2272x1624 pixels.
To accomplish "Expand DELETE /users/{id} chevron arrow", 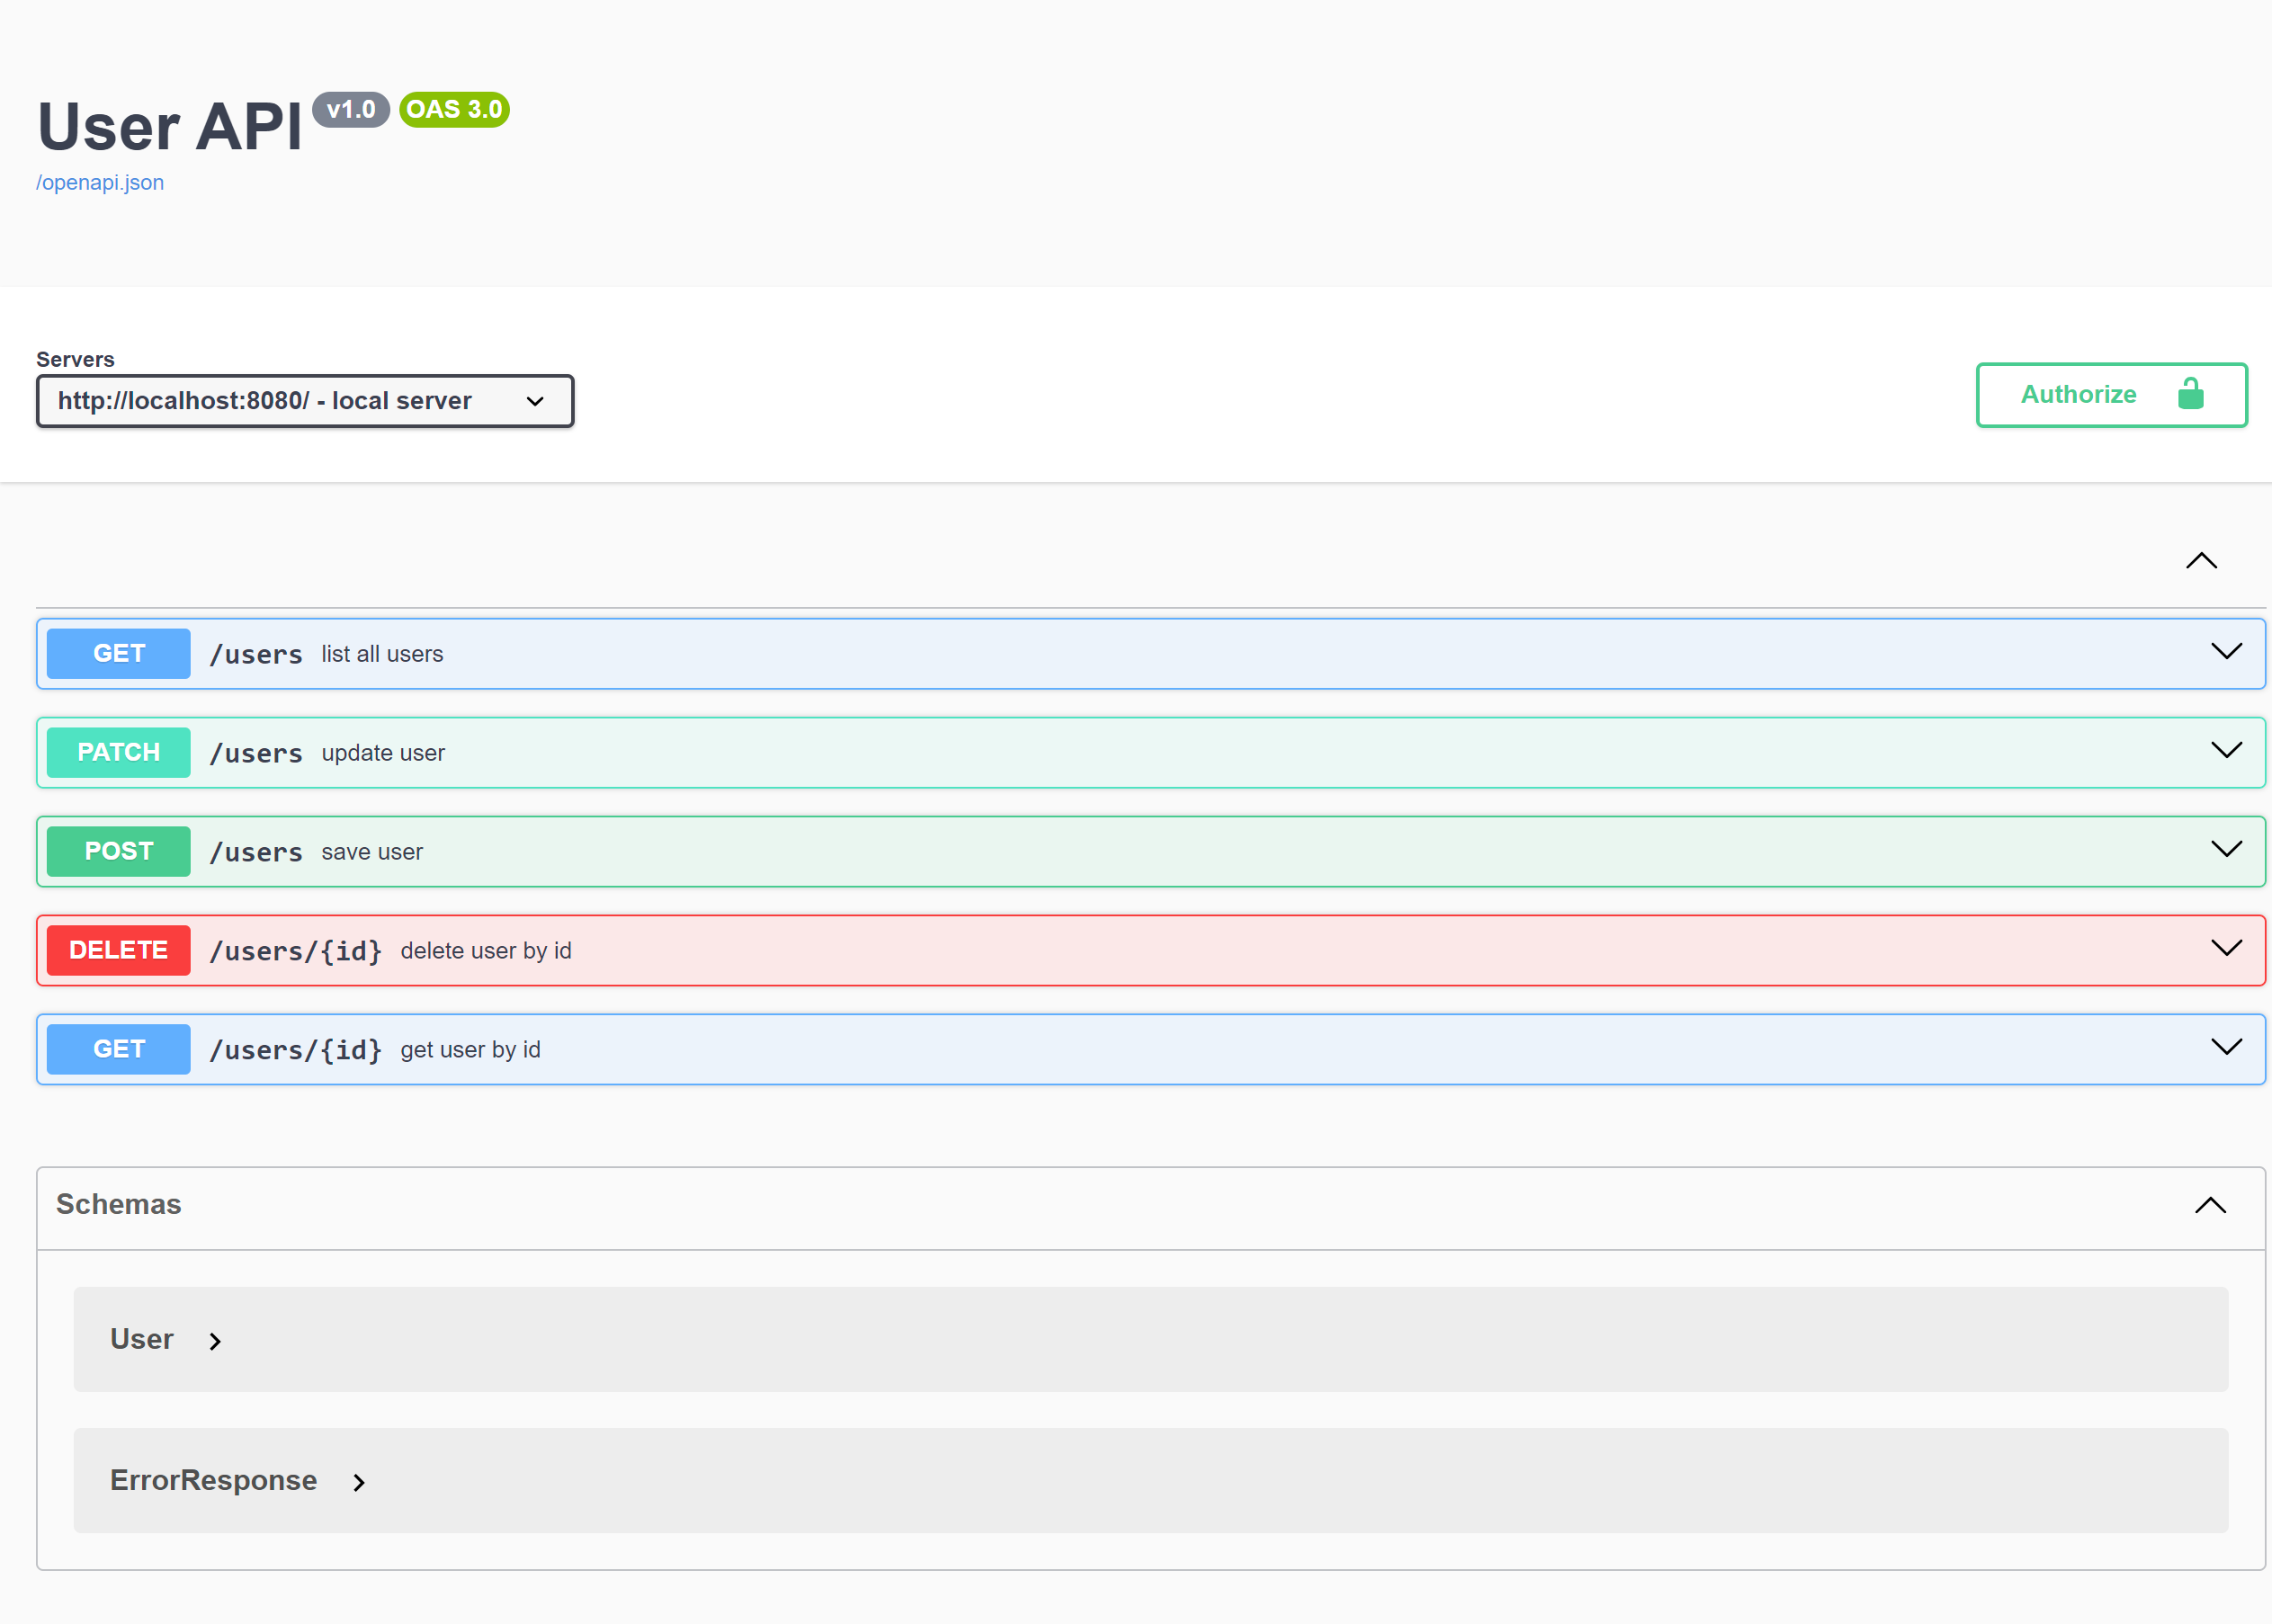I will pos(2226,948).
